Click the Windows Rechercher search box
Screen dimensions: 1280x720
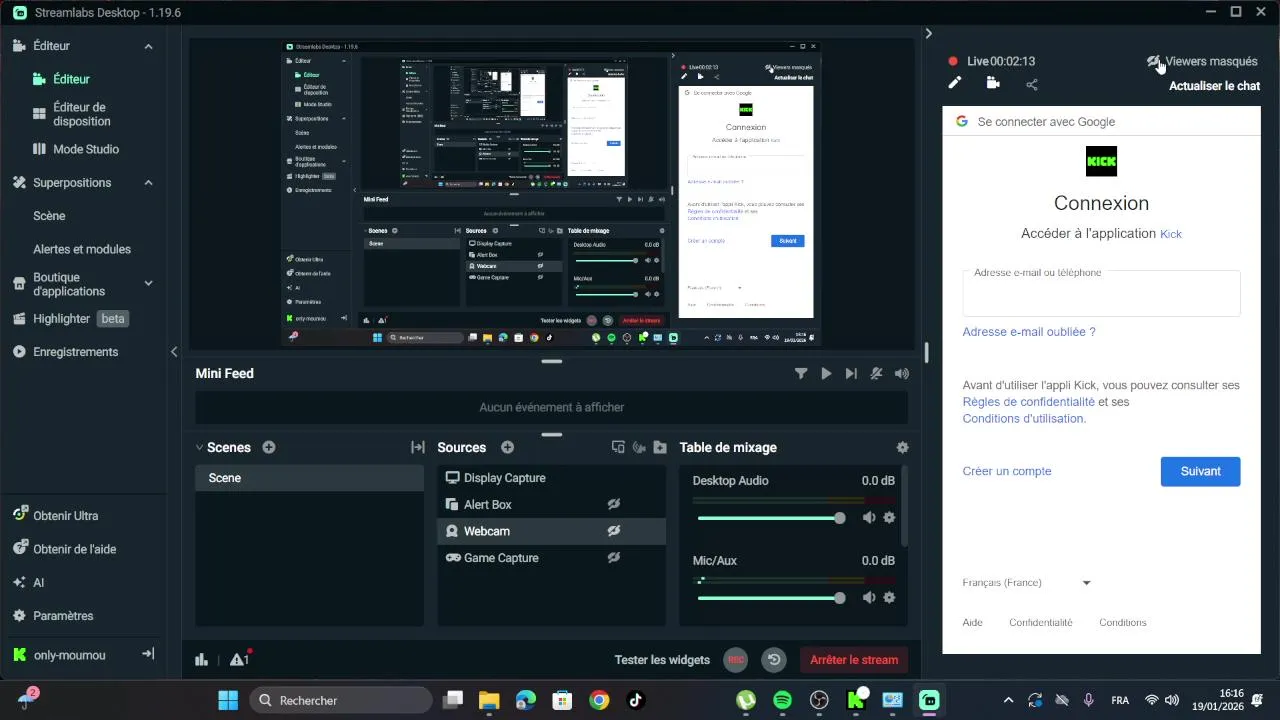coord(340,700)
